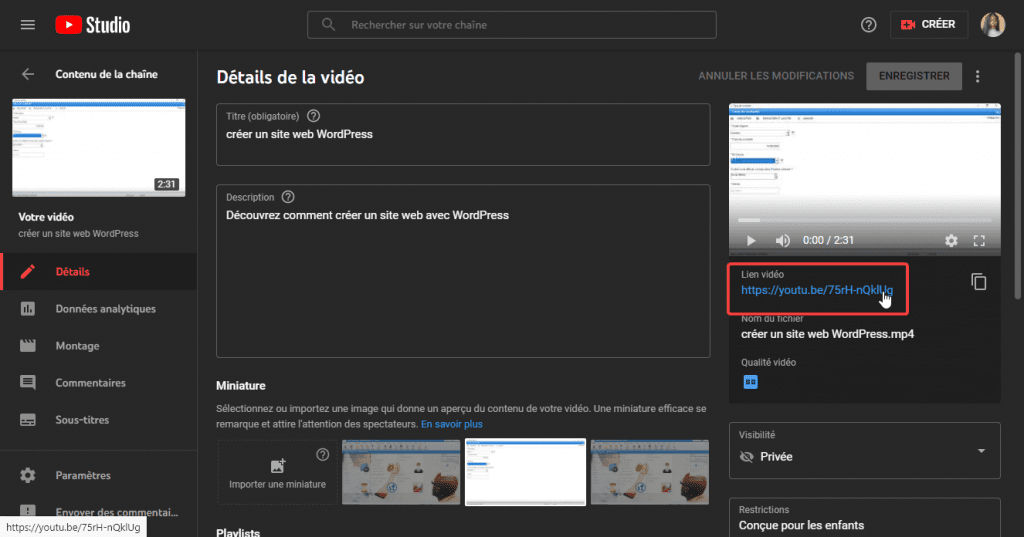Edit the video title field
Viewport: 1024px width, 537px height.
coord(463,135)
